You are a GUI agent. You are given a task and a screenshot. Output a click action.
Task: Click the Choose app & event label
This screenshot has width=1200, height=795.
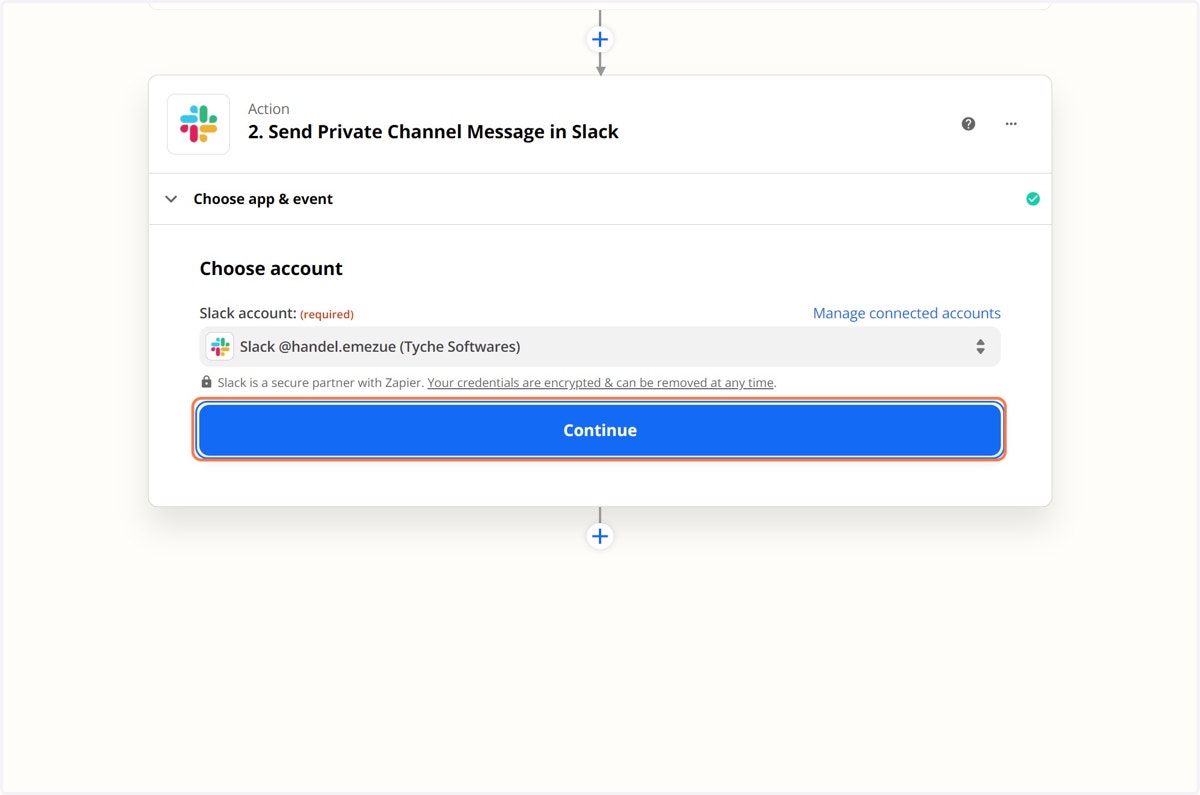263,199
